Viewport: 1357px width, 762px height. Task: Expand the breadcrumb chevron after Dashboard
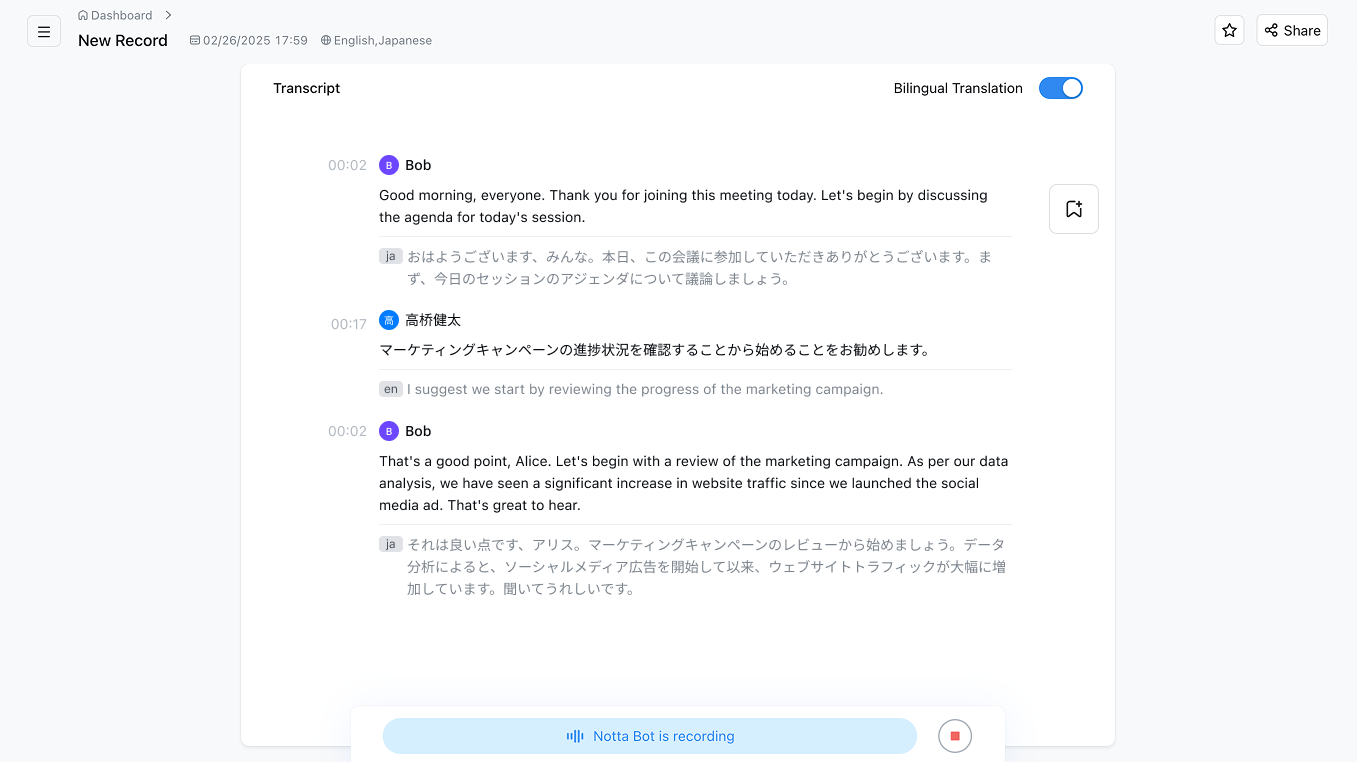[169, 15]
